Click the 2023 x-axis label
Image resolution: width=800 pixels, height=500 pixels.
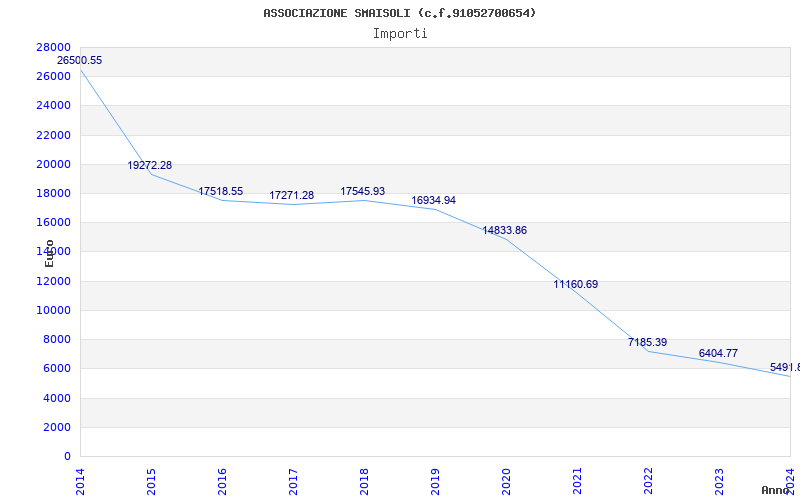[x=719, y=482]
